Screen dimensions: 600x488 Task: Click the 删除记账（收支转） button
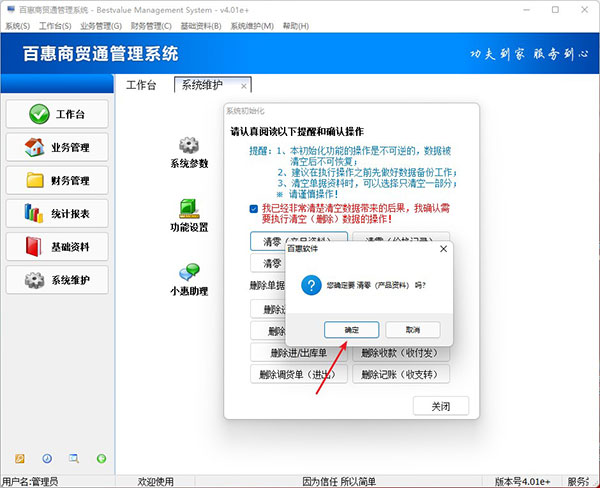tap(401, 374)
